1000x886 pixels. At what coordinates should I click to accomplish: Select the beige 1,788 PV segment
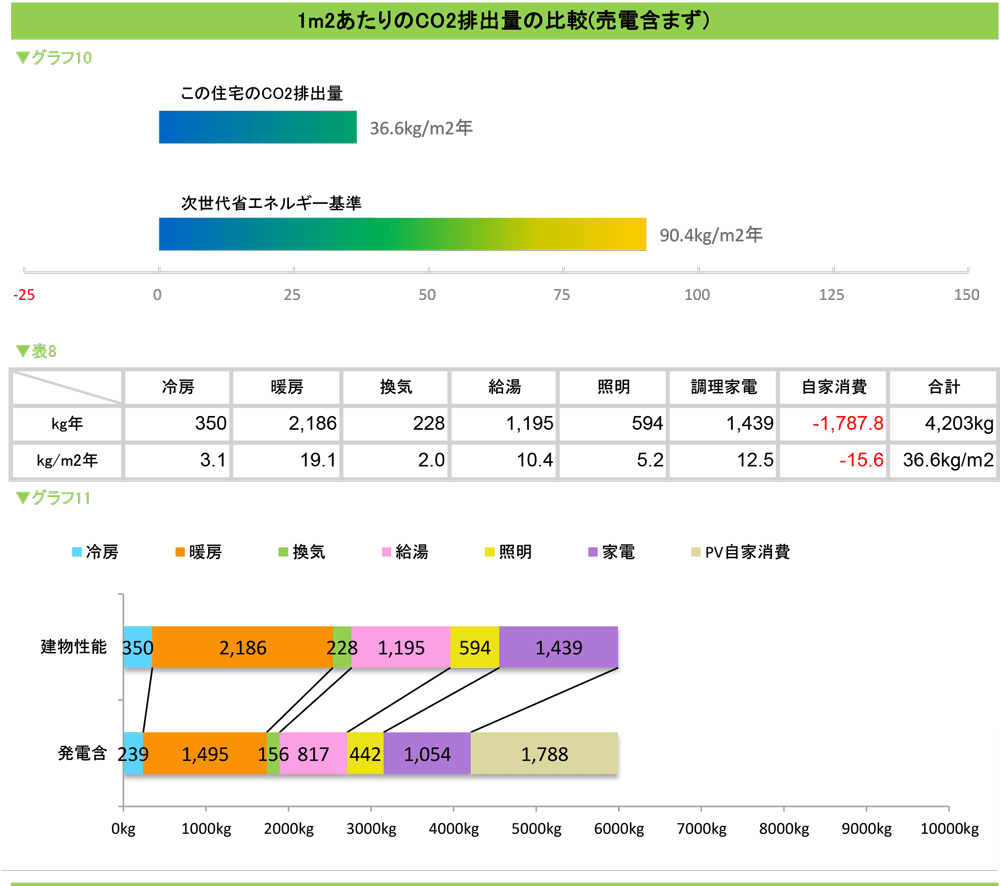pos(544,753)
